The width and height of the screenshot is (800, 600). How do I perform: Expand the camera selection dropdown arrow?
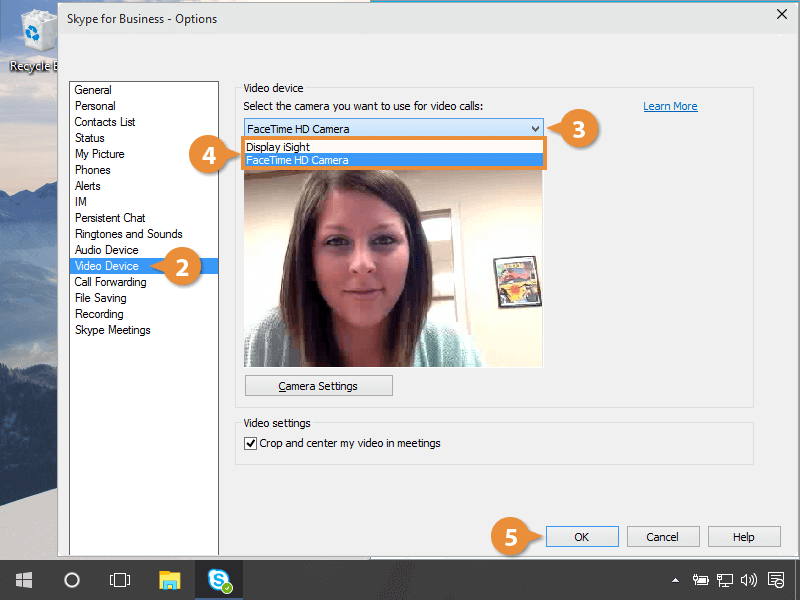pyautogui.click(x=535, y=128)
